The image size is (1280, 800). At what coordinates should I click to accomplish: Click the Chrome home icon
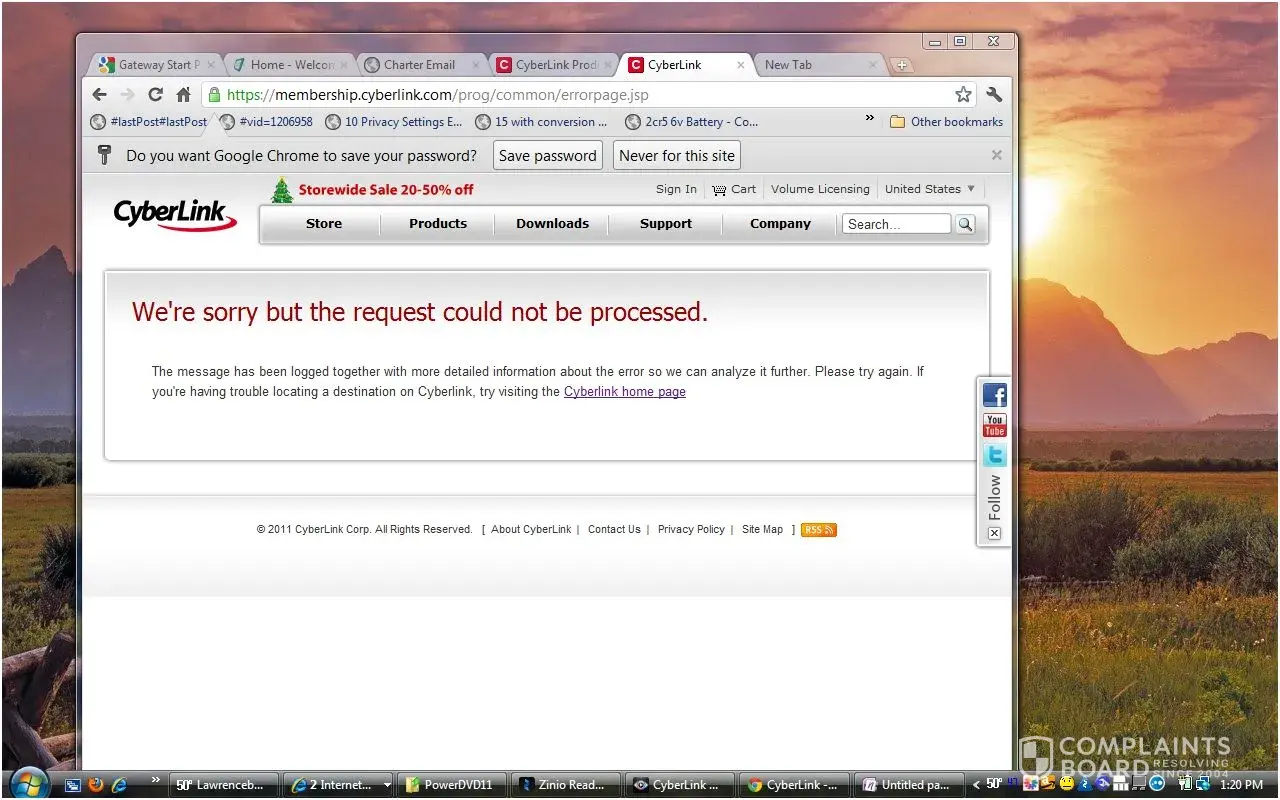pos(183,95)
